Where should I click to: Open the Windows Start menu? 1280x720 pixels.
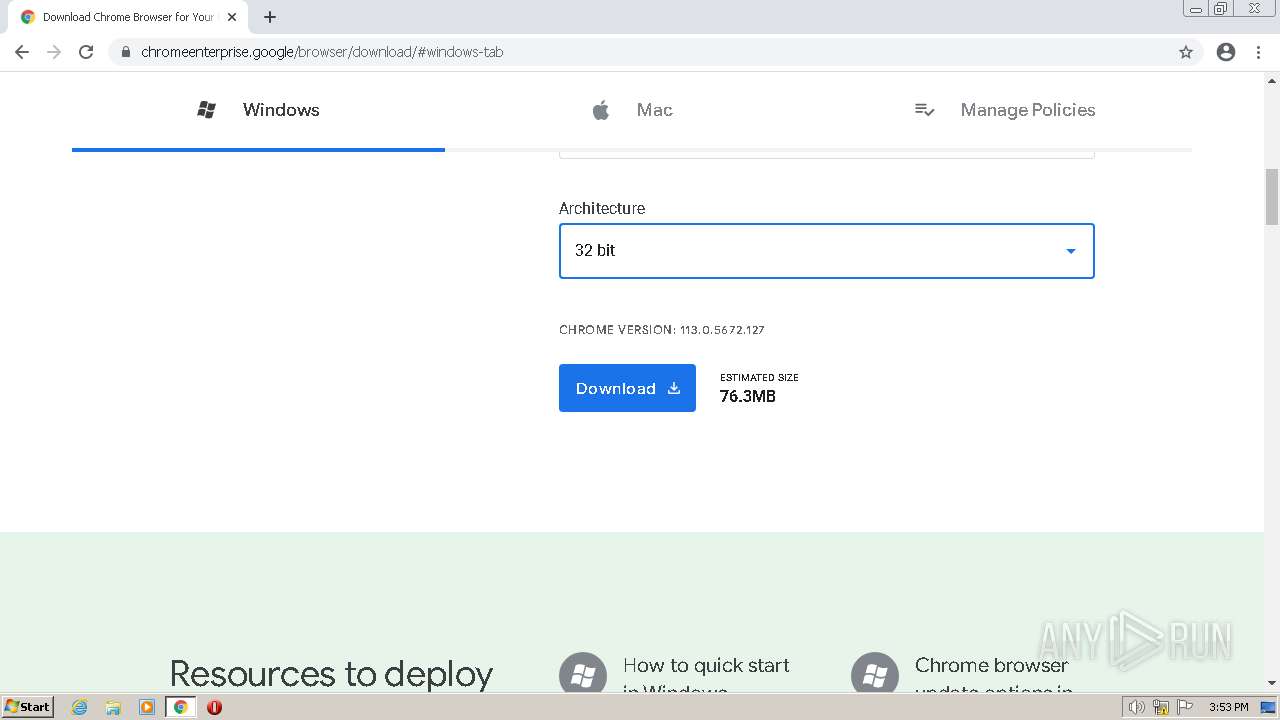tap(28, 707)
